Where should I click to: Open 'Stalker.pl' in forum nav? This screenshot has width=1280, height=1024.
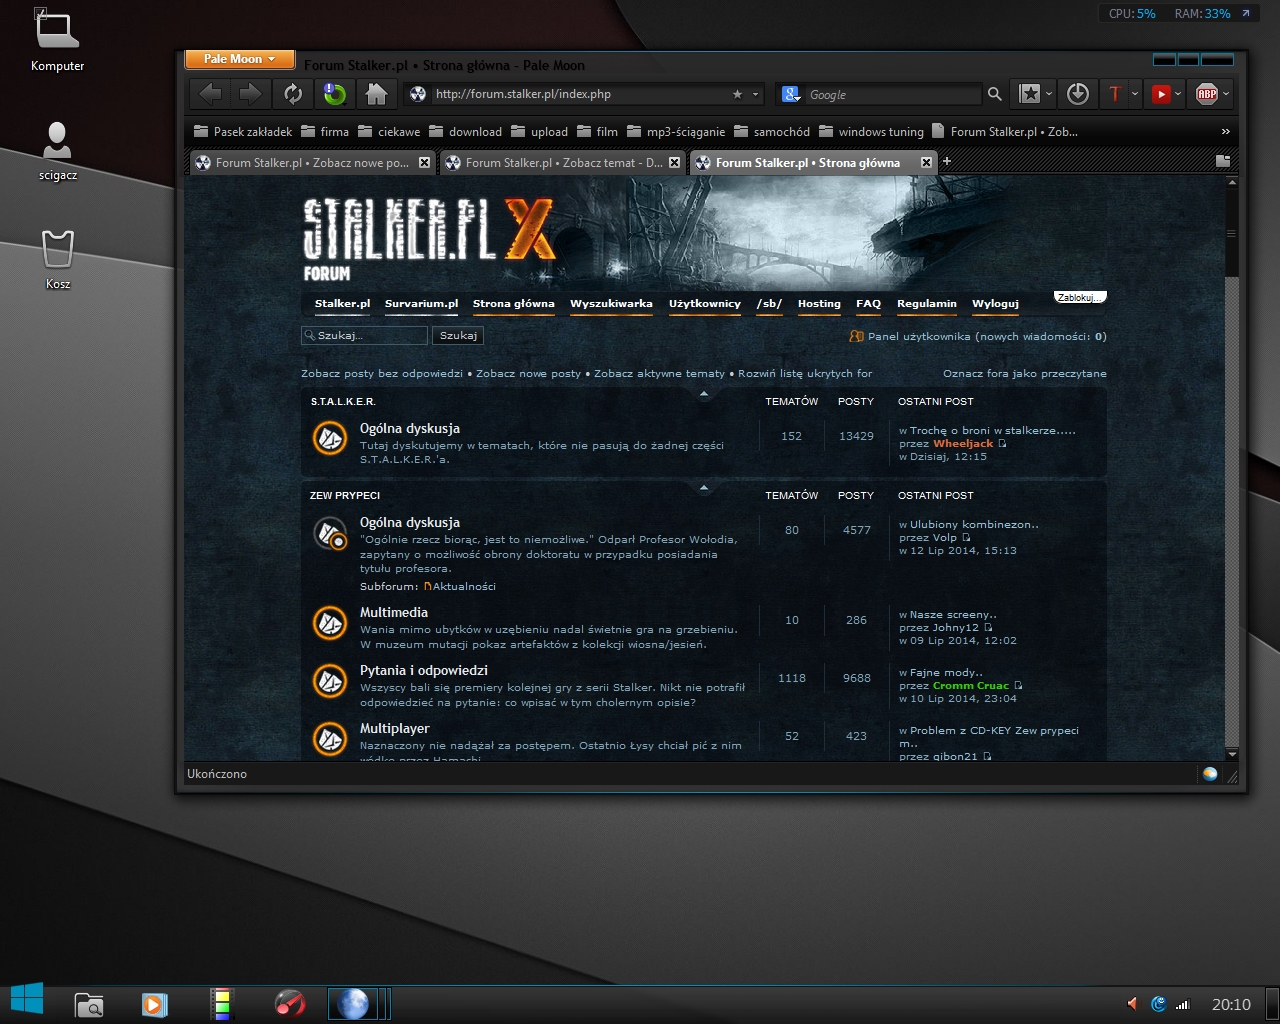[342, 304]
